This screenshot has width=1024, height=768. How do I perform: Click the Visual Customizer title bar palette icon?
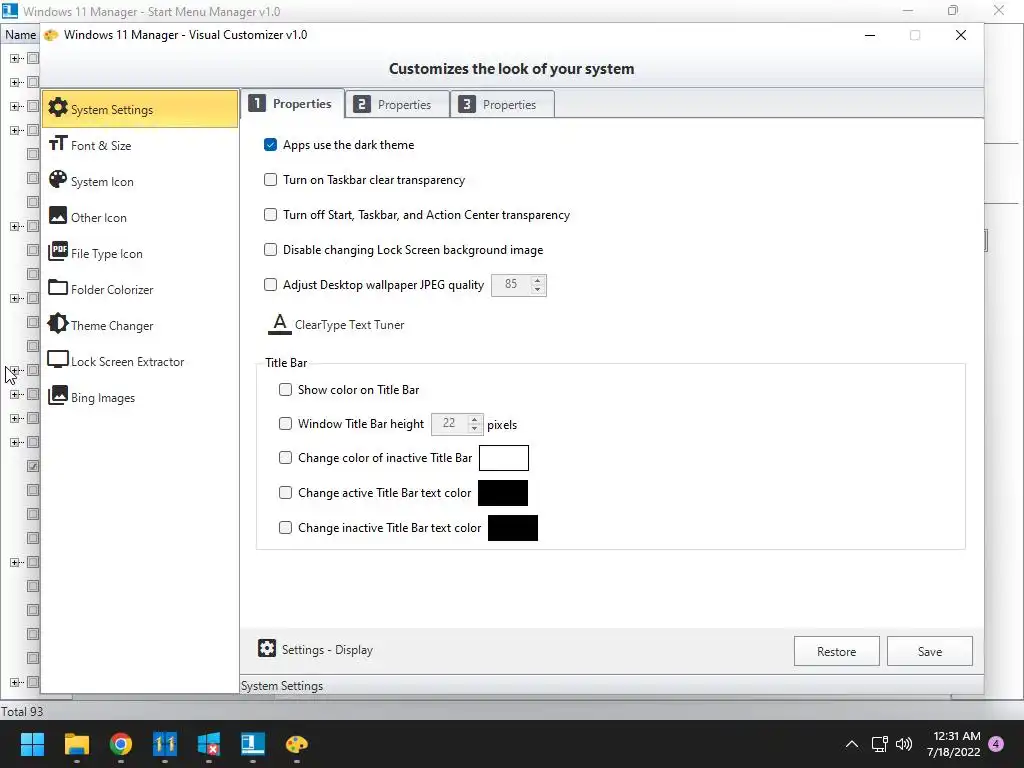pyautogui.click(x=51, y=35)
